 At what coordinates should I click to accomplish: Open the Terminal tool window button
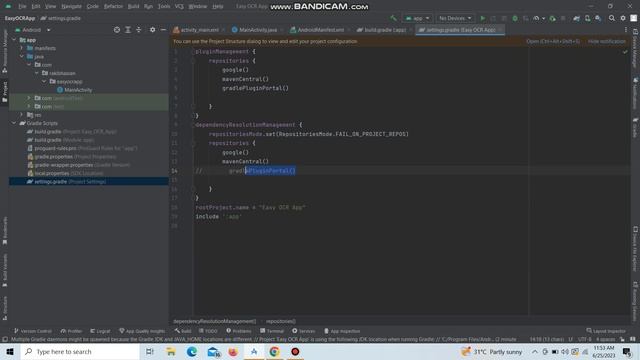(271, 331)
